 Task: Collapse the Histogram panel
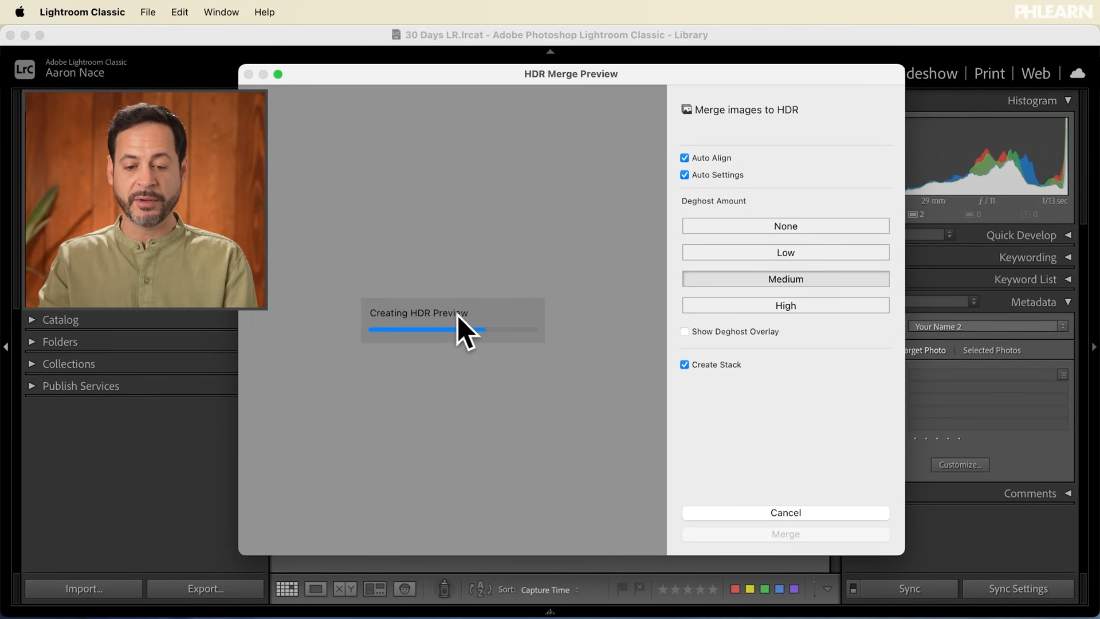(x=1068, y=100)
